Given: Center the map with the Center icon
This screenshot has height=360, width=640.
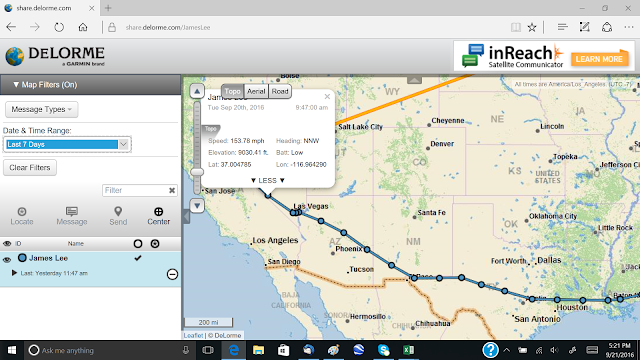Looking at the screenshot, I should click(158, 211).
